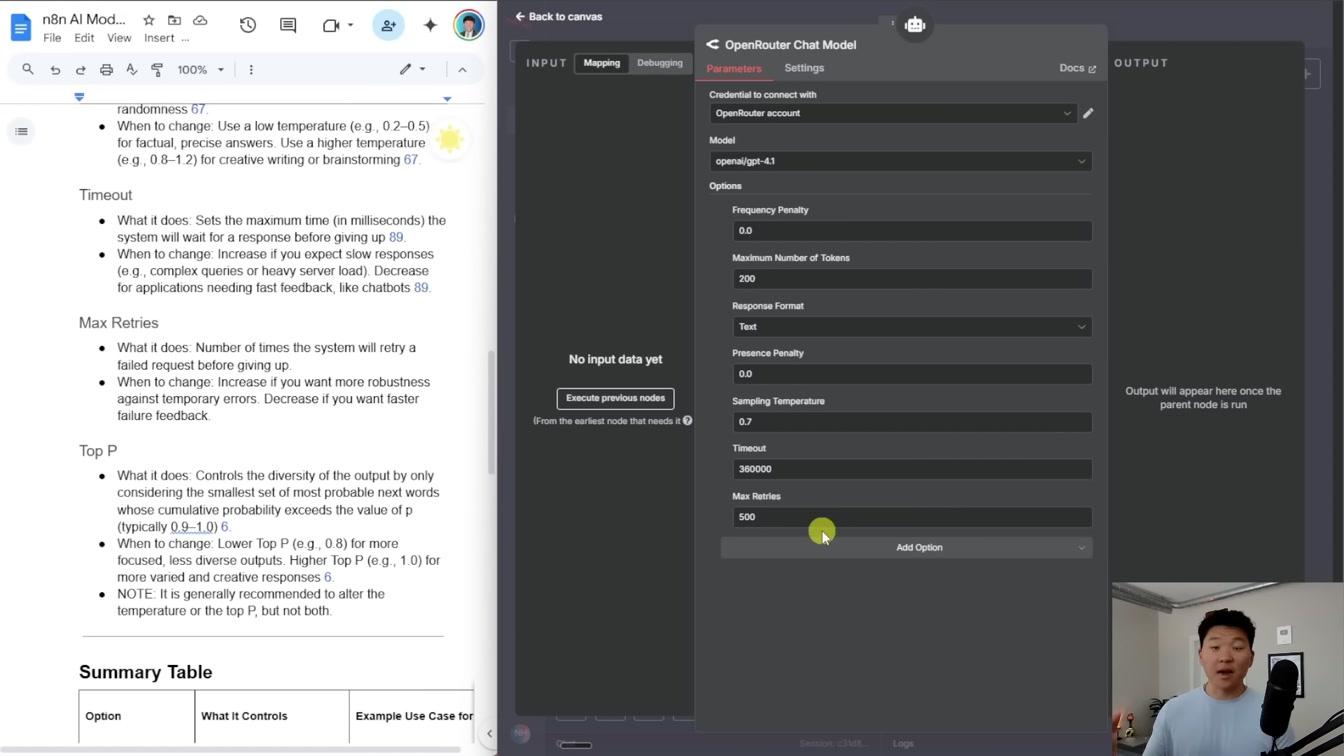Click Frequency Penalty field

point(912,231)
